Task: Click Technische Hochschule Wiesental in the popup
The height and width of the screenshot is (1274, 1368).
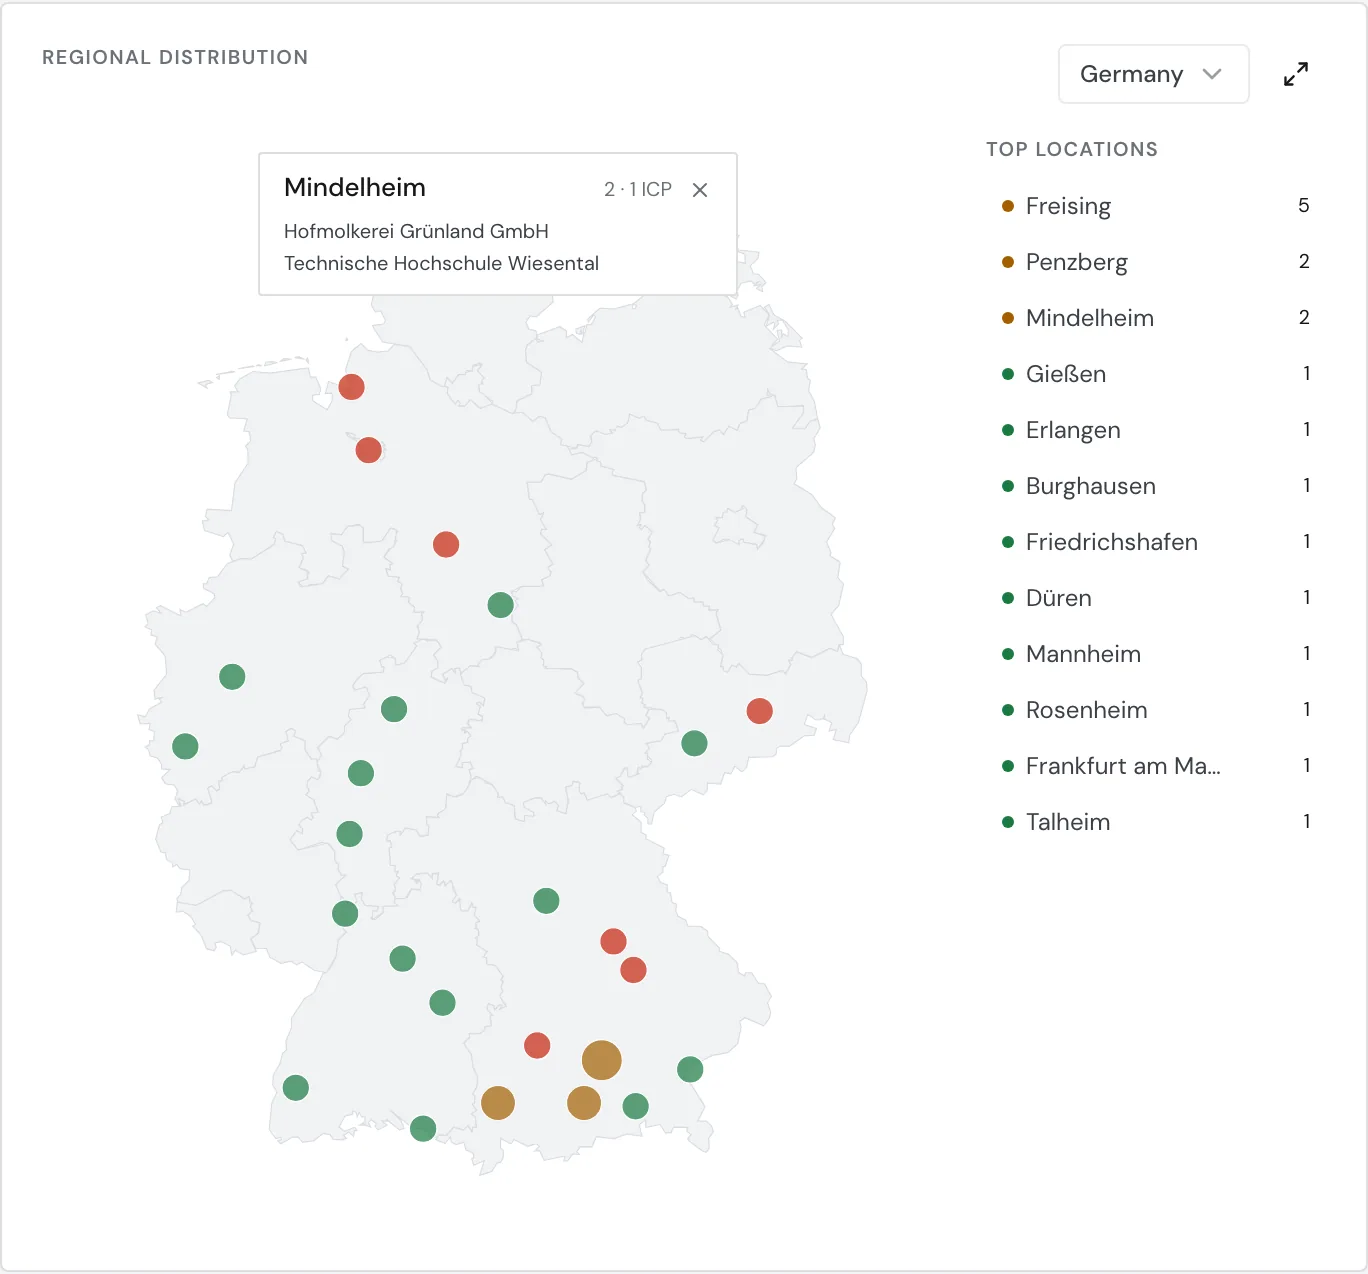Action: pos(441,263)
